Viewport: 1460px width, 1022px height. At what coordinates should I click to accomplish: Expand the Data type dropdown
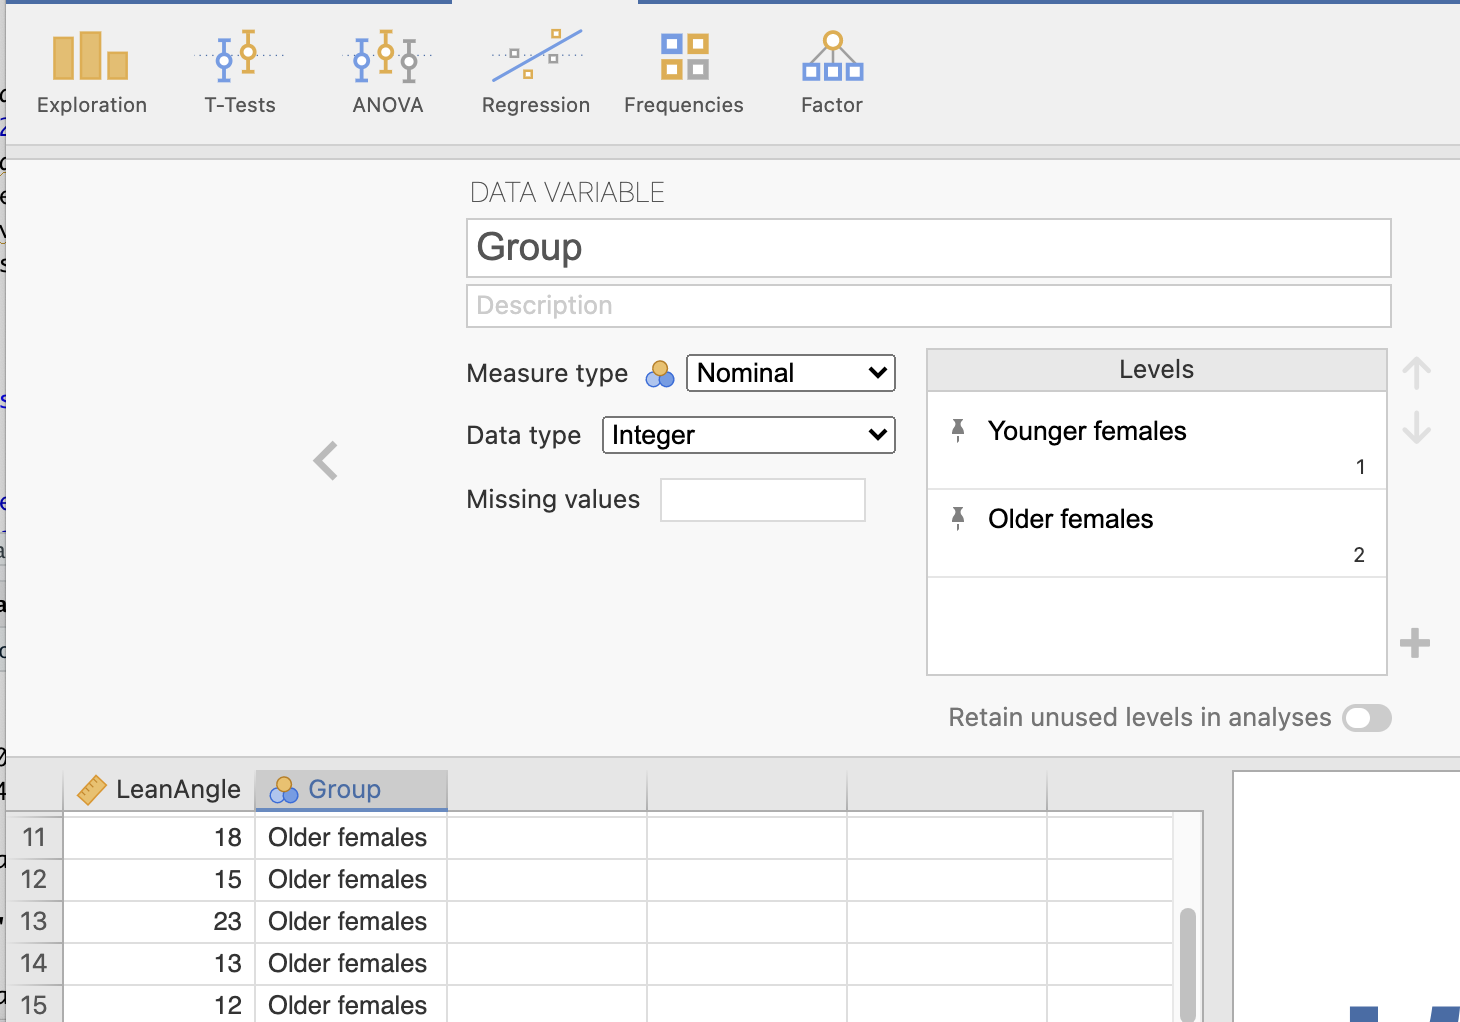point(748,435)
